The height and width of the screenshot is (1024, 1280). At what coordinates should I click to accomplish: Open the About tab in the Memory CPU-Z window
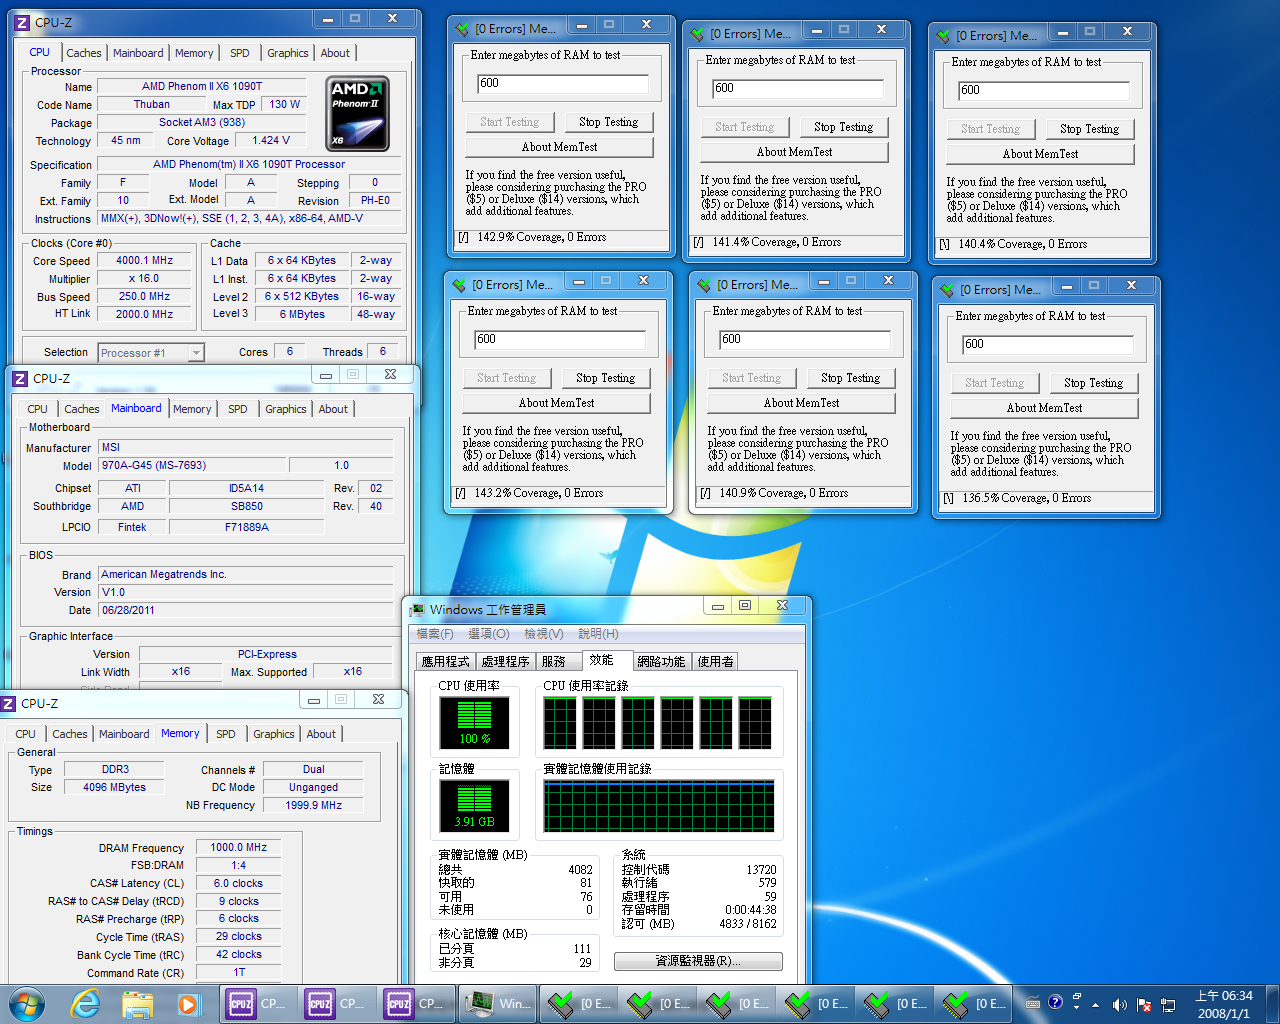coord(321,734)
